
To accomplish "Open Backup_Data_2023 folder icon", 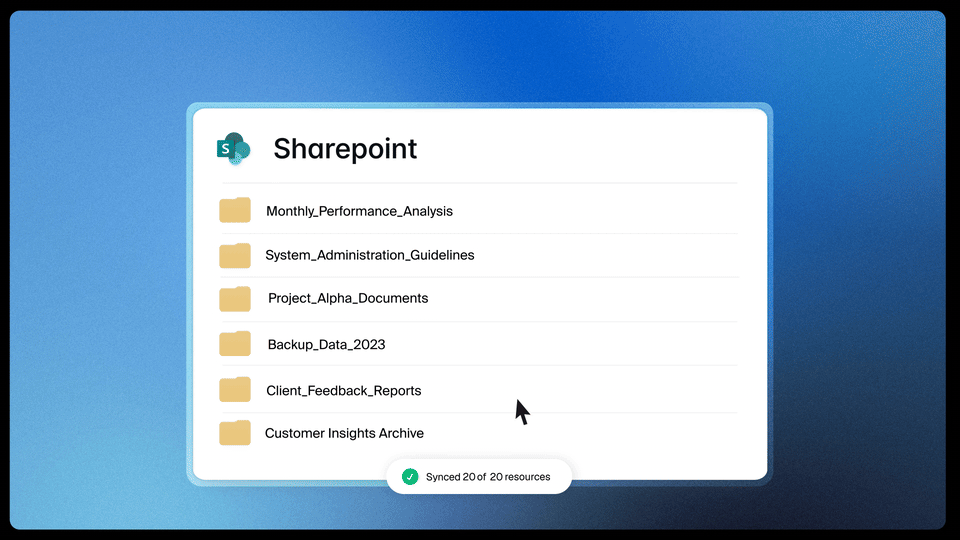I will pos(235,343).
